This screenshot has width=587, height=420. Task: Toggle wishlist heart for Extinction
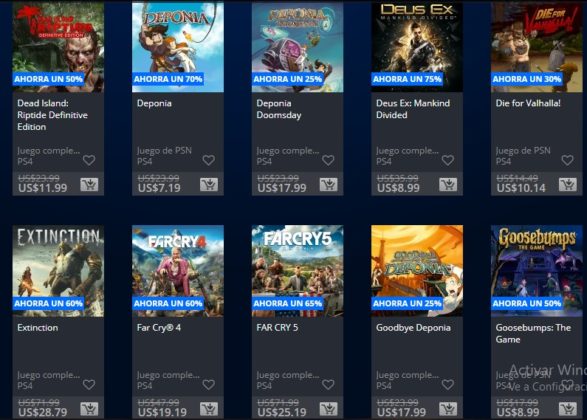pyautogui.click(x=89, y=384)
